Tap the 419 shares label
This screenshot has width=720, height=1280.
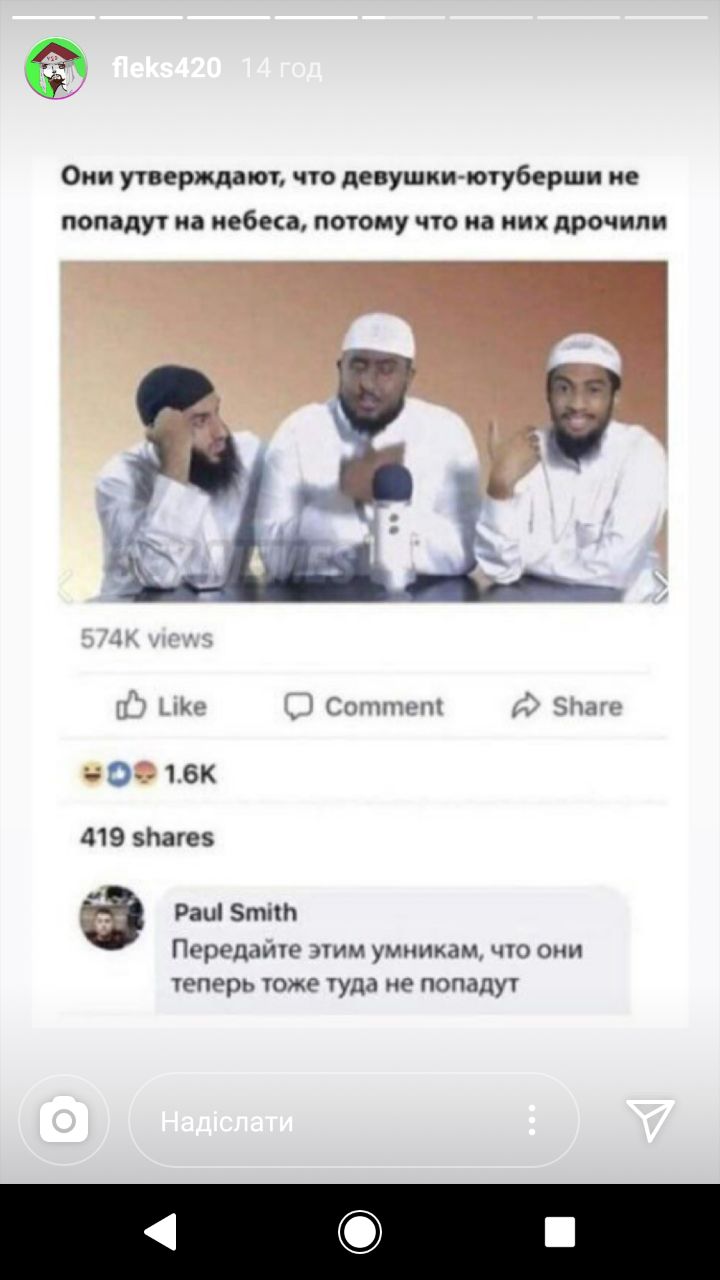(147, 836)
